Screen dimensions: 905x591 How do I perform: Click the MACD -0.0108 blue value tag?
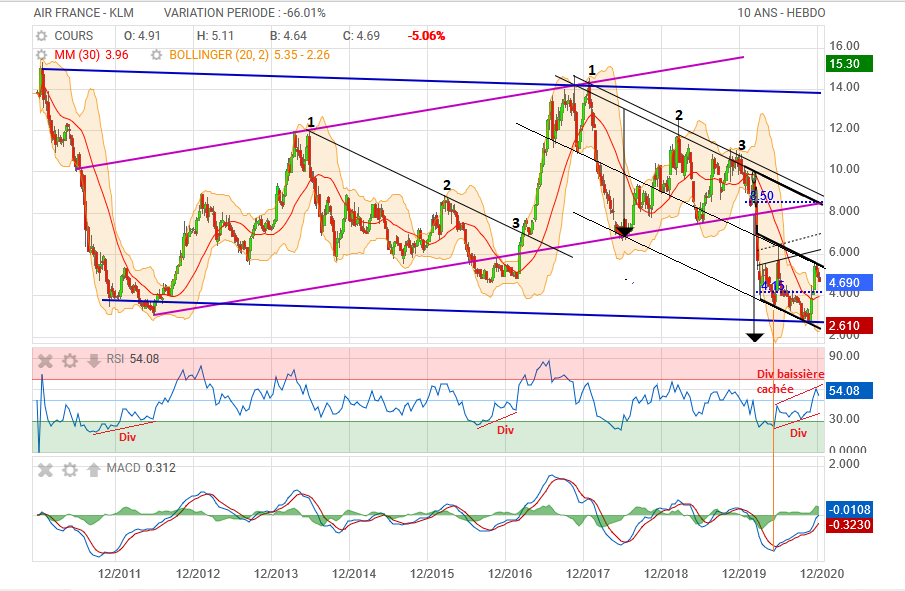pos(849,510)
